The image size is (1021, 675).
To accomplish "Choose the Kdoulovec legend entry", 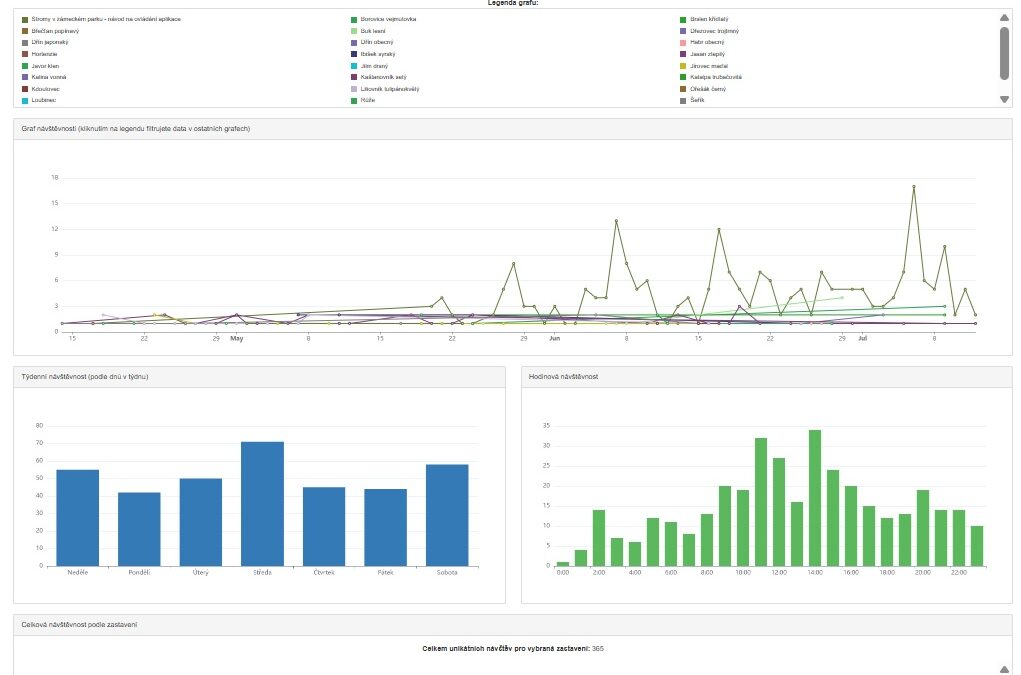I will tap(40, 89).
